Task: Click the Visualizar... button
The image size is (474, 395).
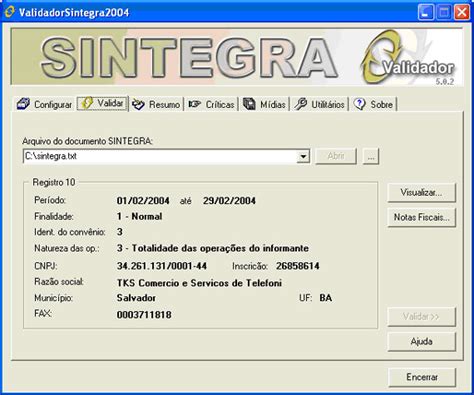Action: pos(421,193)
